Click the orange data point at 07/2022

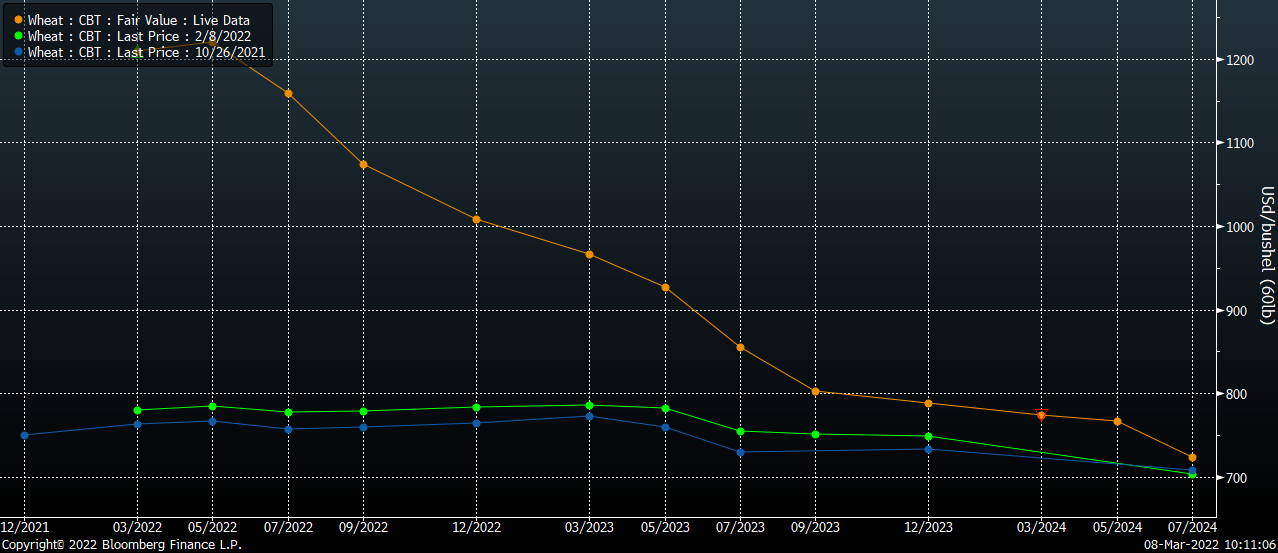[288, 94]
